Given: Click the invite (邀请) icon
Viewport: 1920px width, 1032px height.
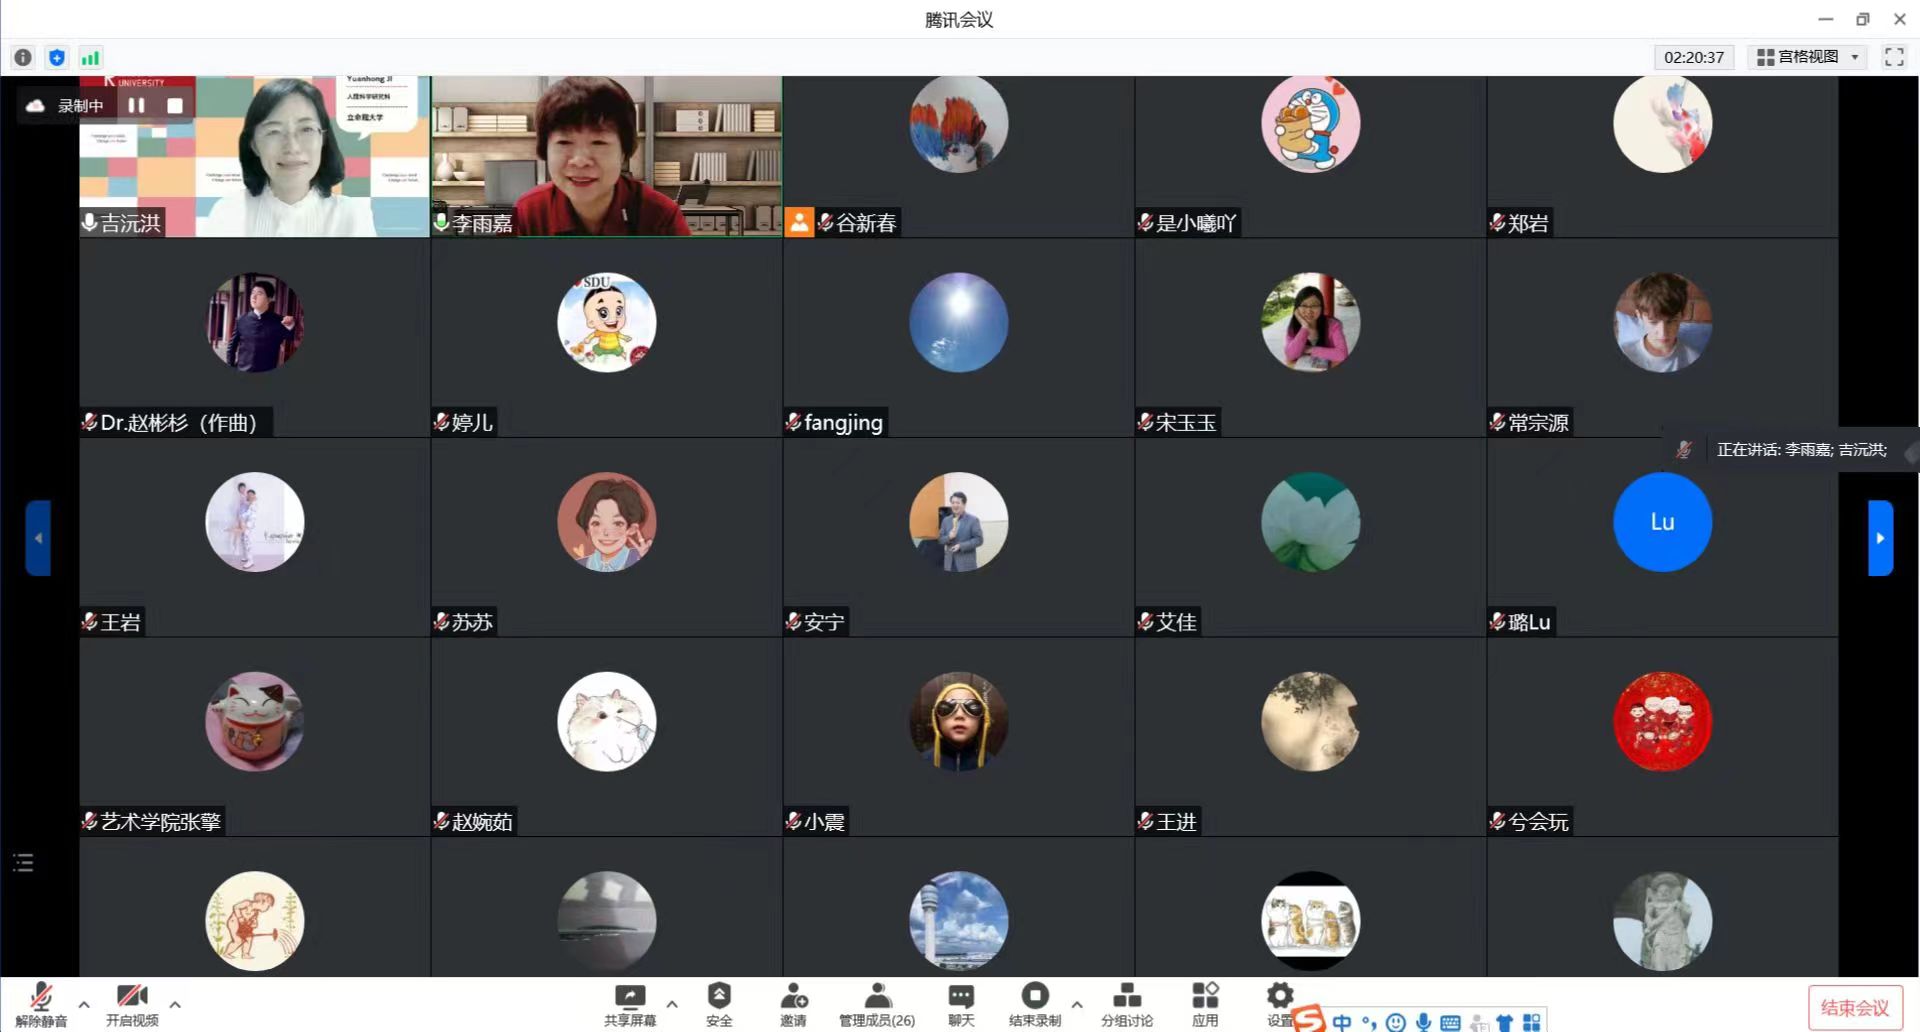Looking at the screenshot, I should coord(793,1003).
